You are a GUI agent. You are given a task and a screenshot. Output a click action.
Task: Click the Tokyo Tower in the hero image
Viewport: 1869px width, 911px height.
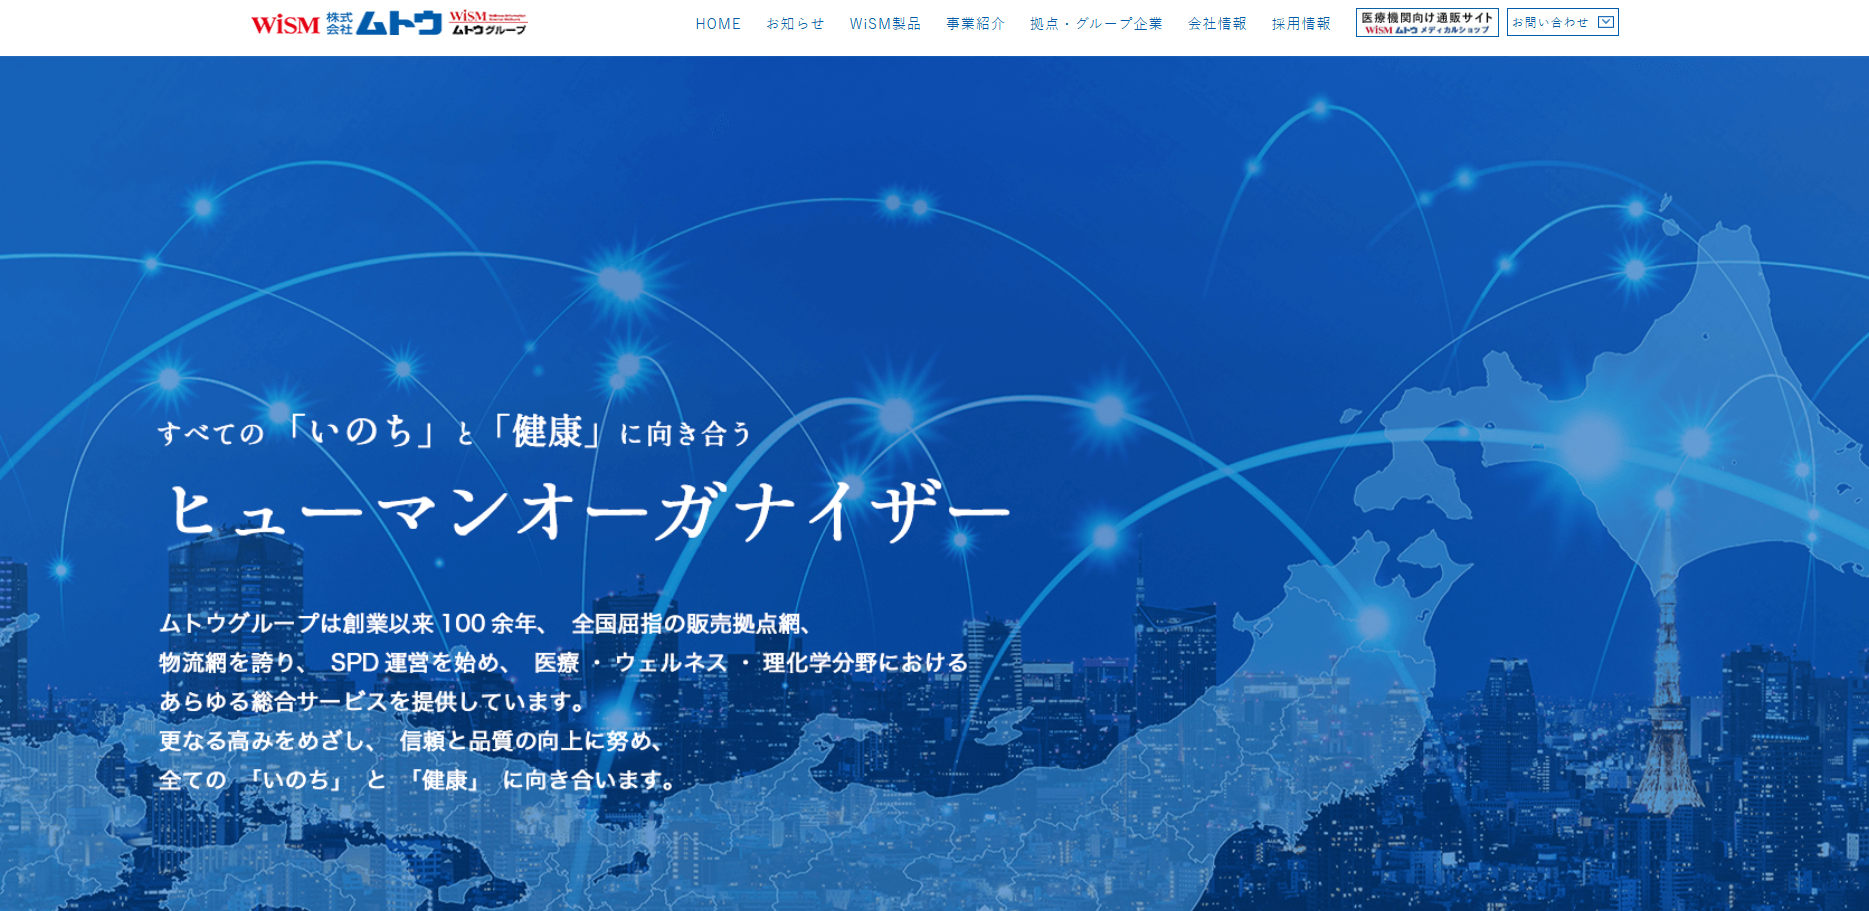1665,680
